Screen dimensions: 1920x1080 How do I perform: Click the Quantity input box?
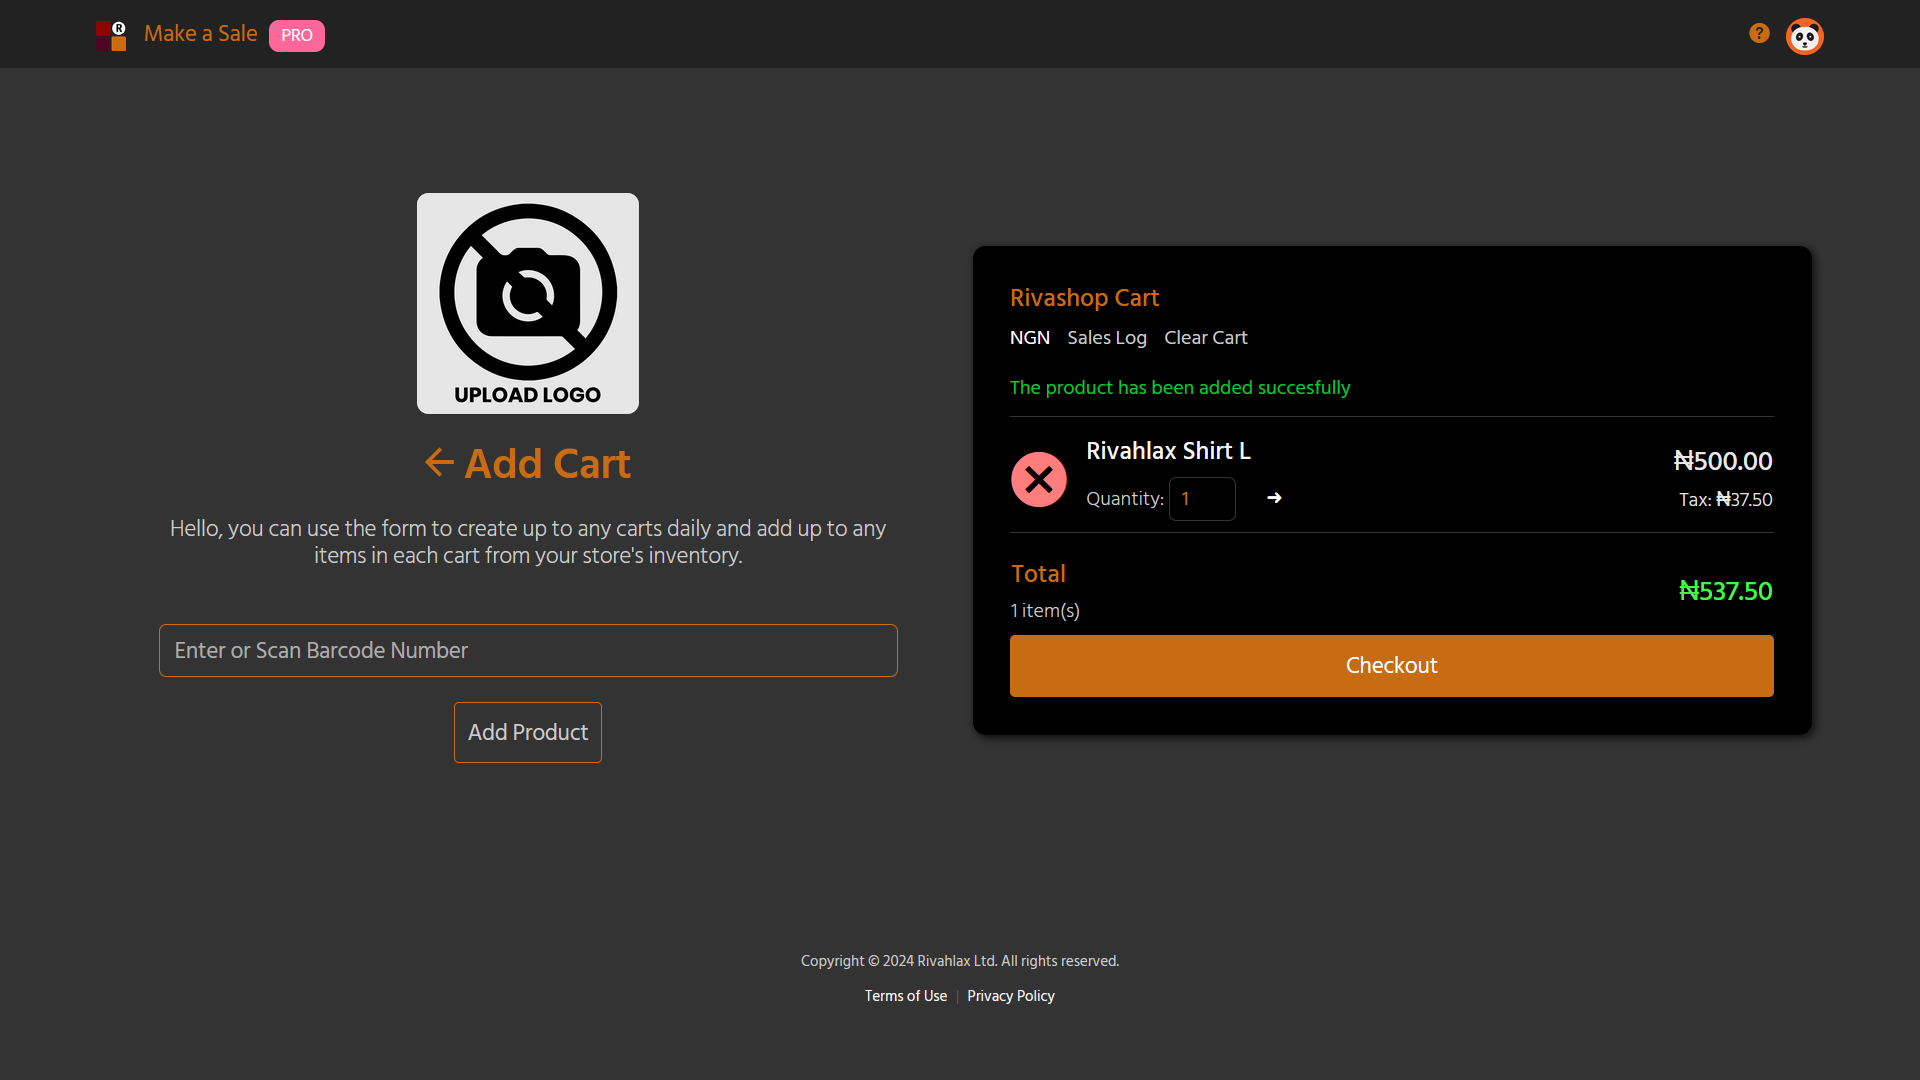(1202, 499)
